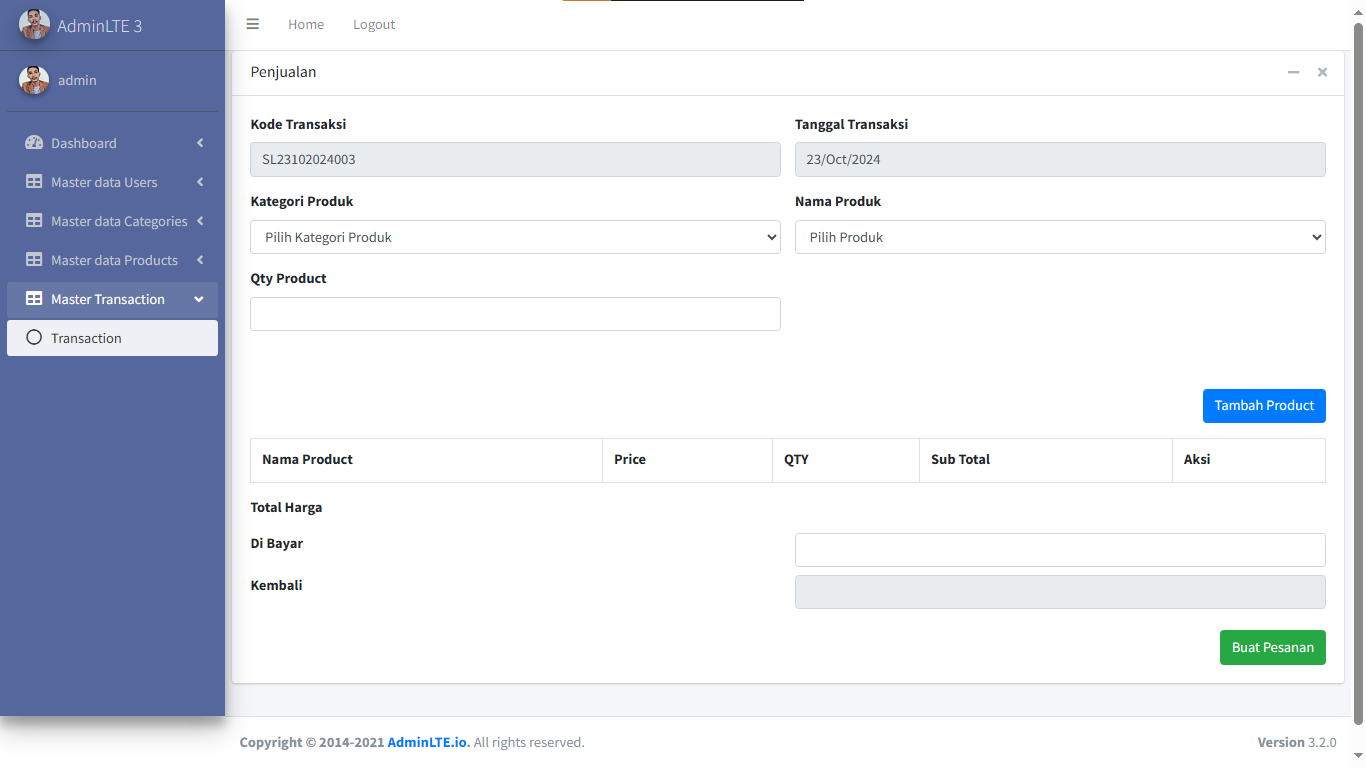Click the circle icon beside Transaction
The image size is (1366, 768).
[34, 338]
